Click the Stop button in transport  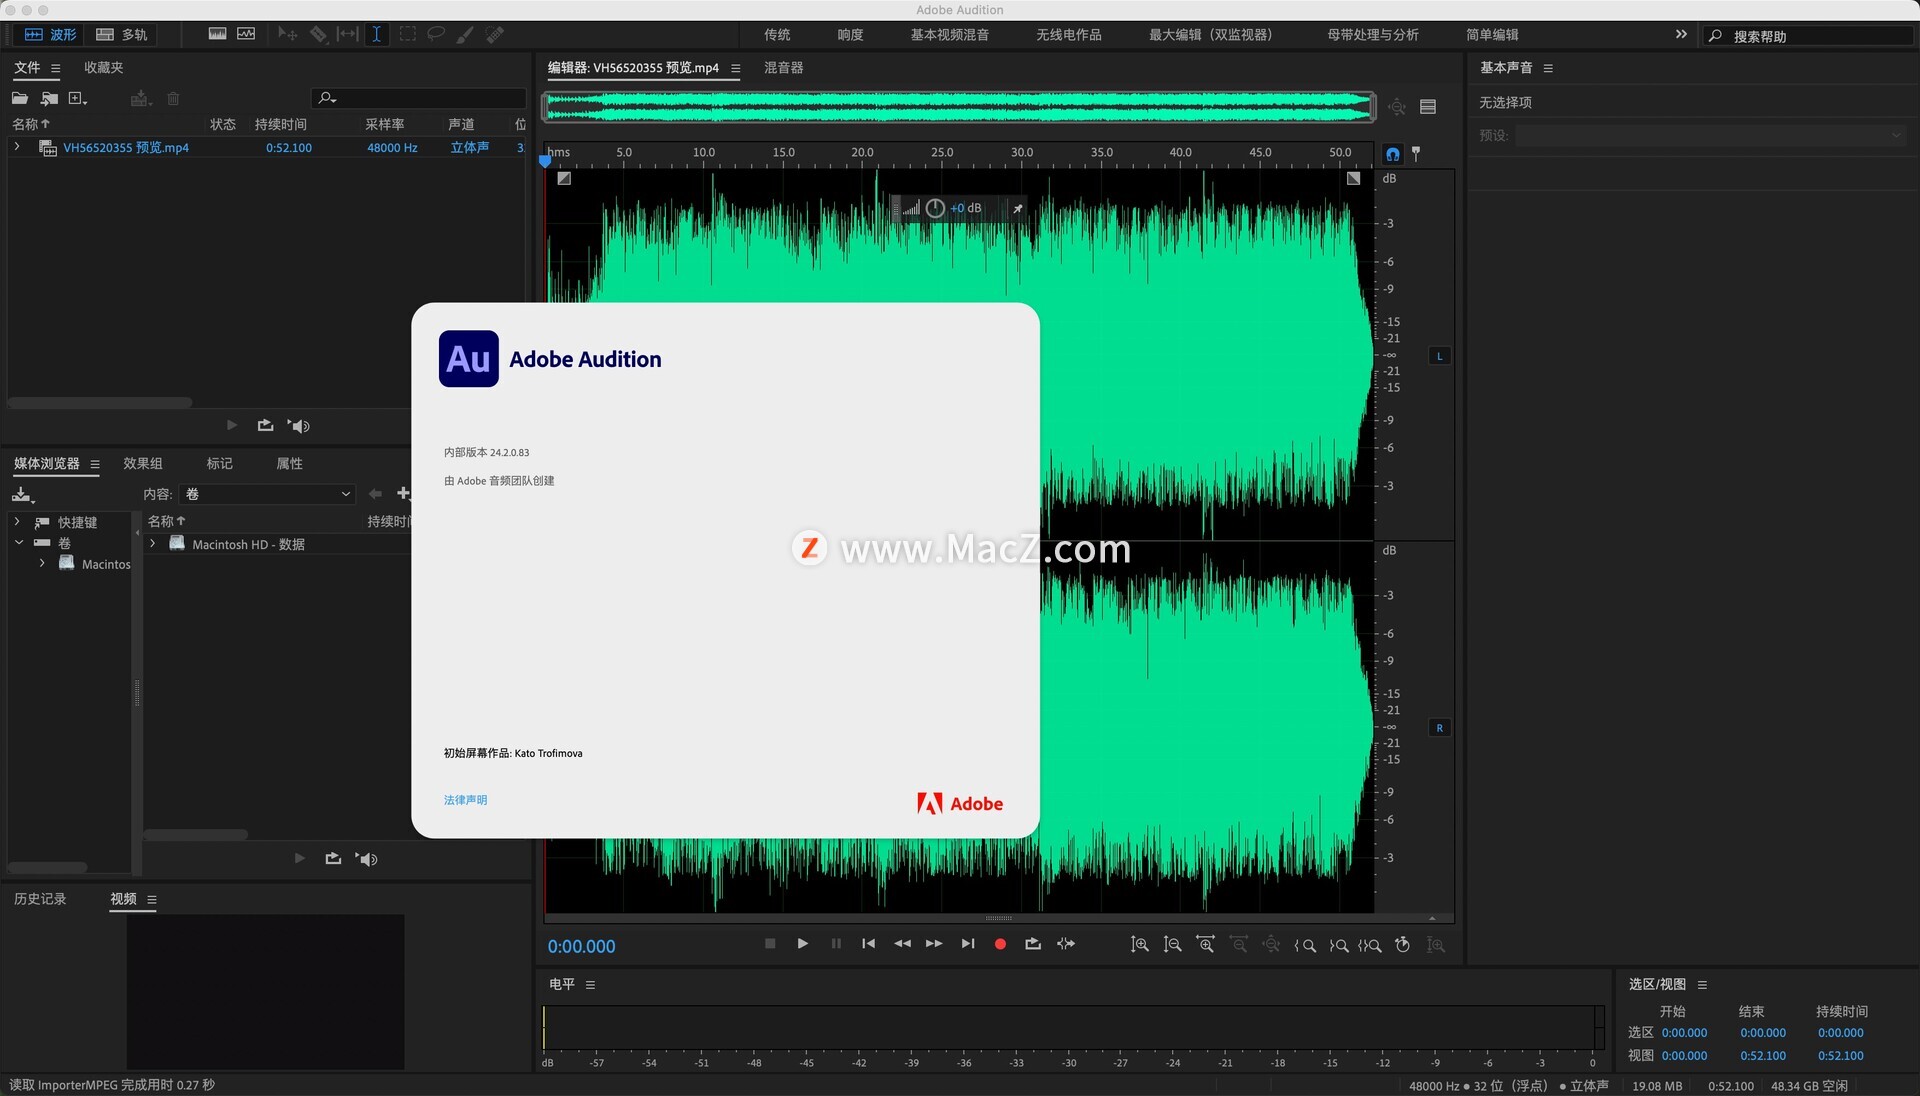point(770,943)
